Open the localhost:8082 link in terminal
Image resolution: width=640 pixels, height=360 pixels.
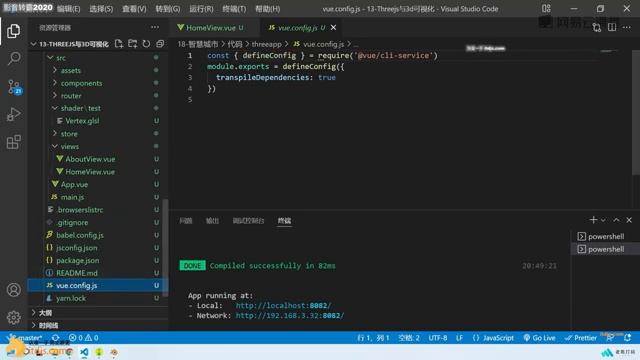283,305
